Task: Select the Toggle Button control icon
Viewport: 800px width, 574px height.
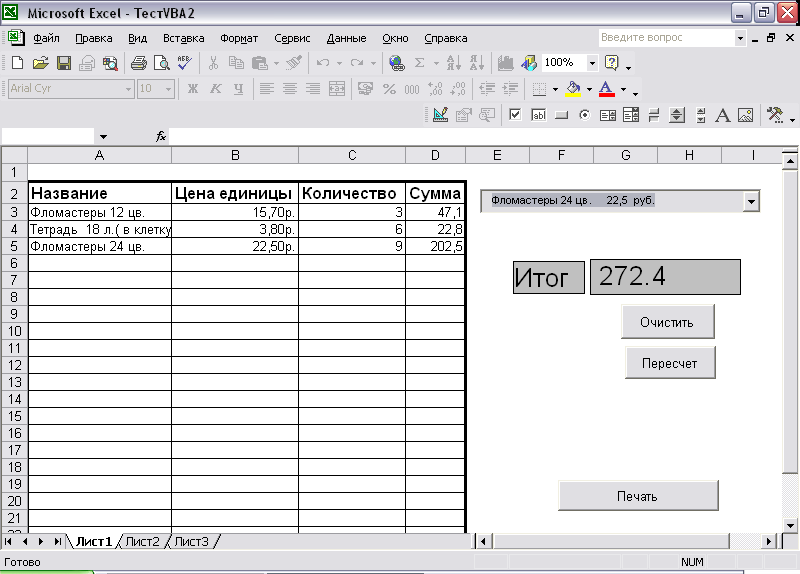Action: [x=654, y=115]
